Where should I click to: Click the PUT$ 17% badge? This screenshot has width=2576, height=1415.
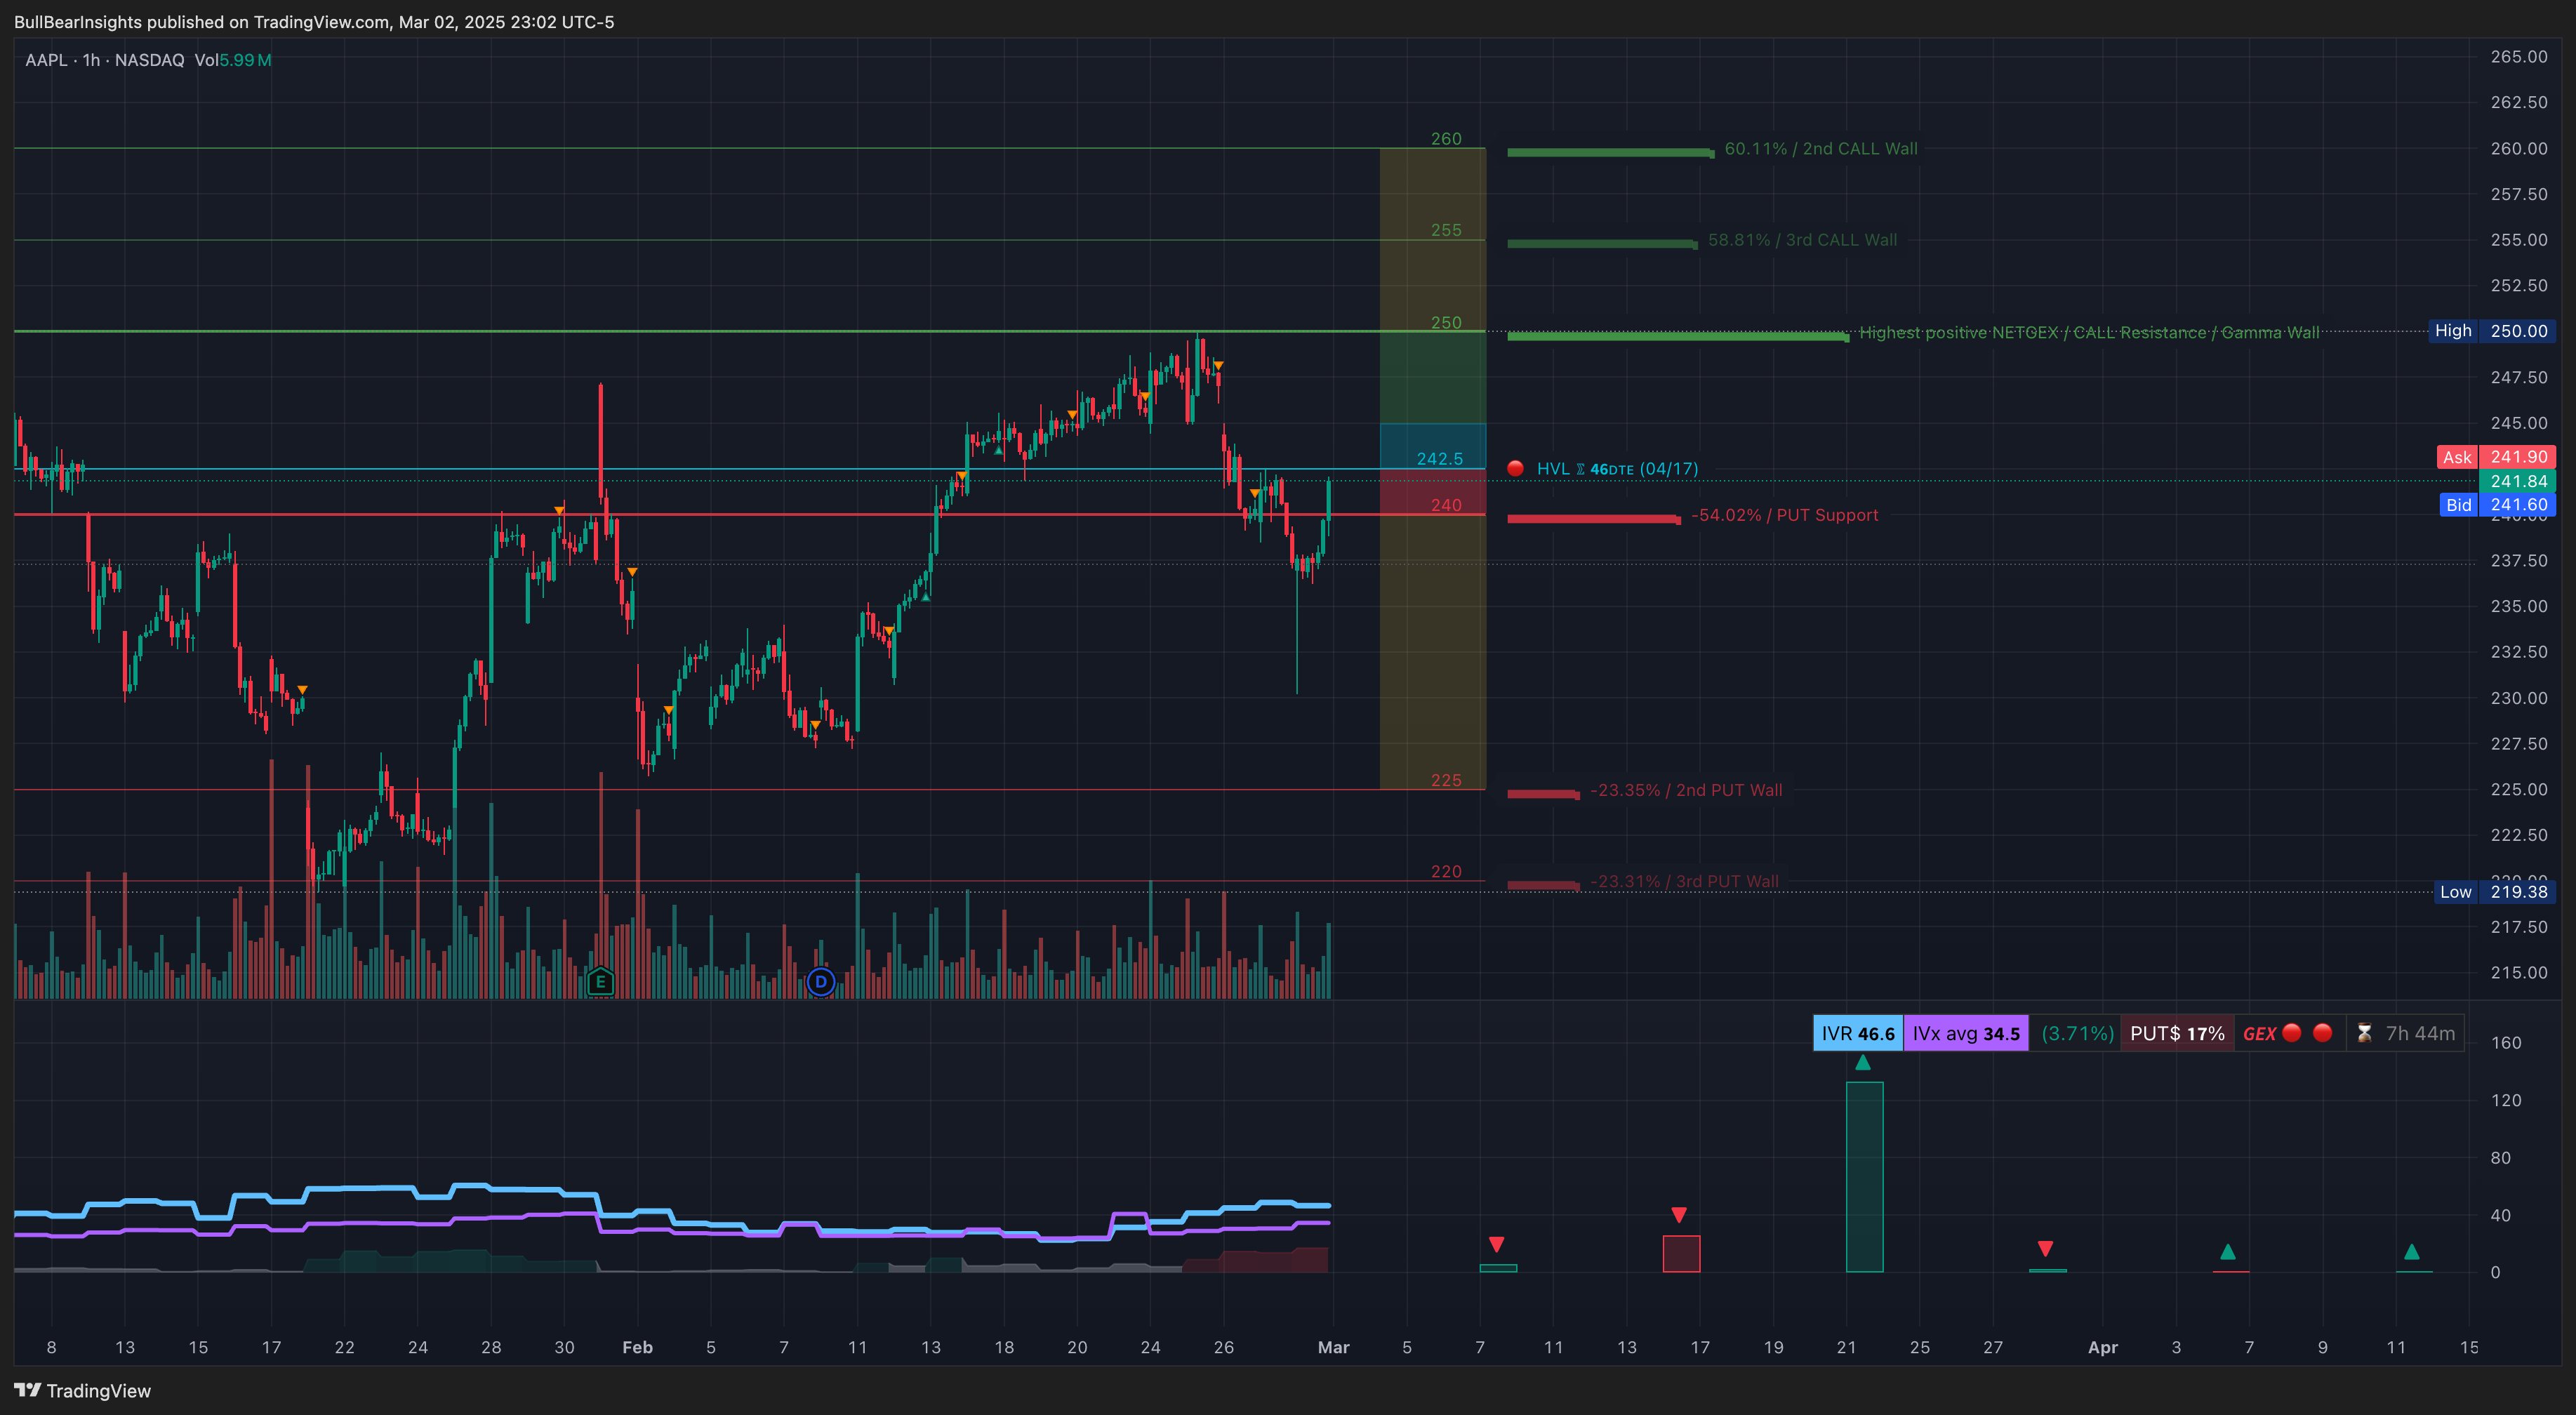2177,1033
